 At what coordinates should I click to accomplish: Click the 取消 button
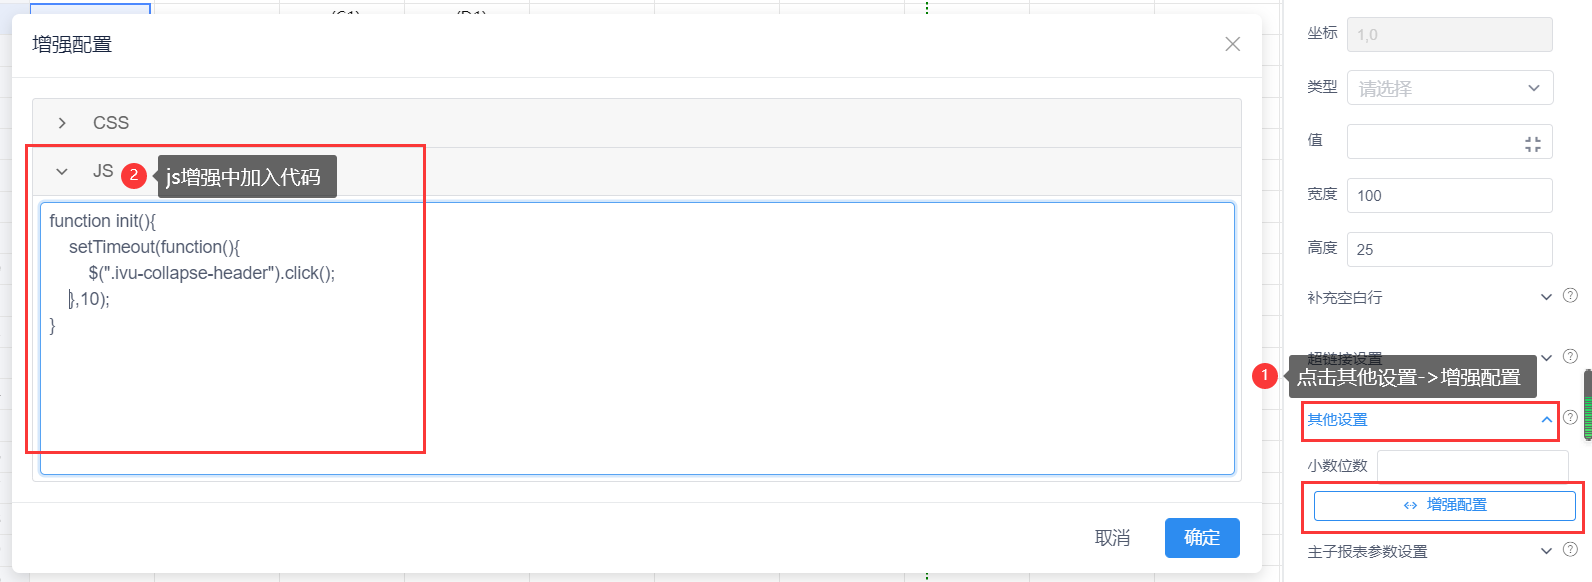pos(1112,538)
